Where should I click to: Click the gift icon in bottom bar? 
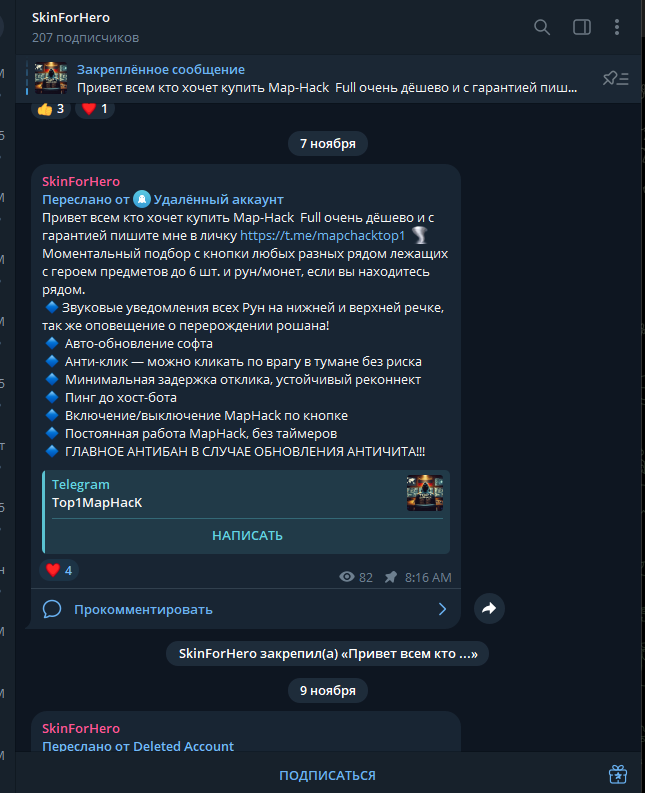pos(618,774)
